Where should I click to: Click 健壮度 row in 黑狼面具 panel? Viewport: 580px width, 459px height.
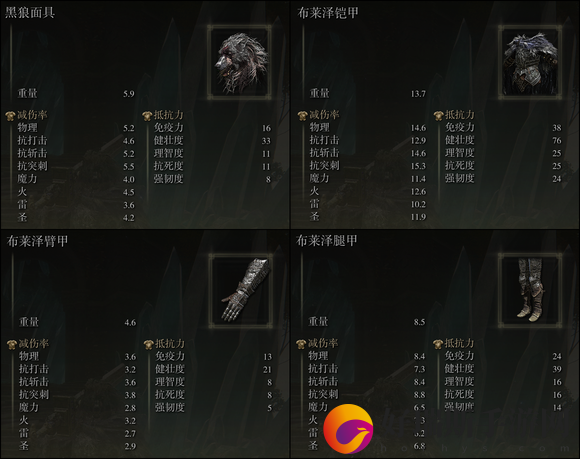tap(212, 141)
